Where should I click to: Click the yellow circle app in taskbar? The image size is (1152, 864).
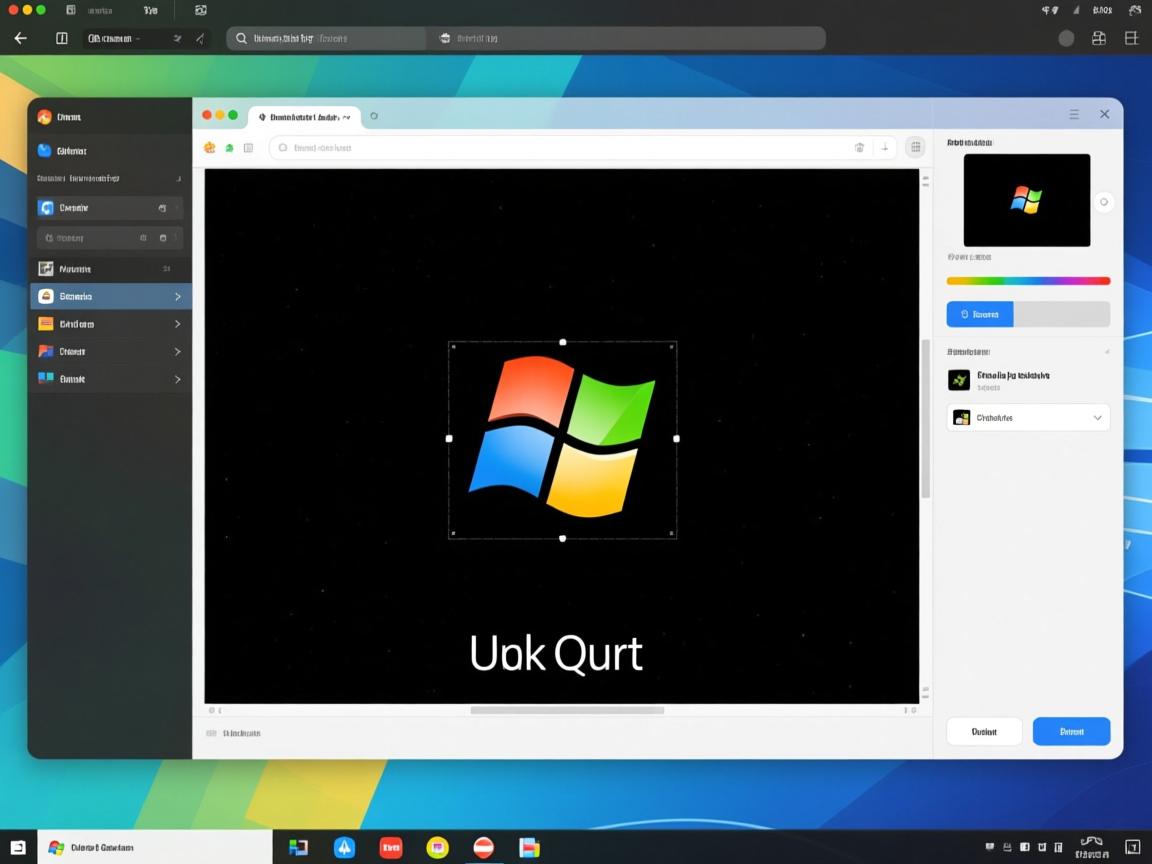437,847
